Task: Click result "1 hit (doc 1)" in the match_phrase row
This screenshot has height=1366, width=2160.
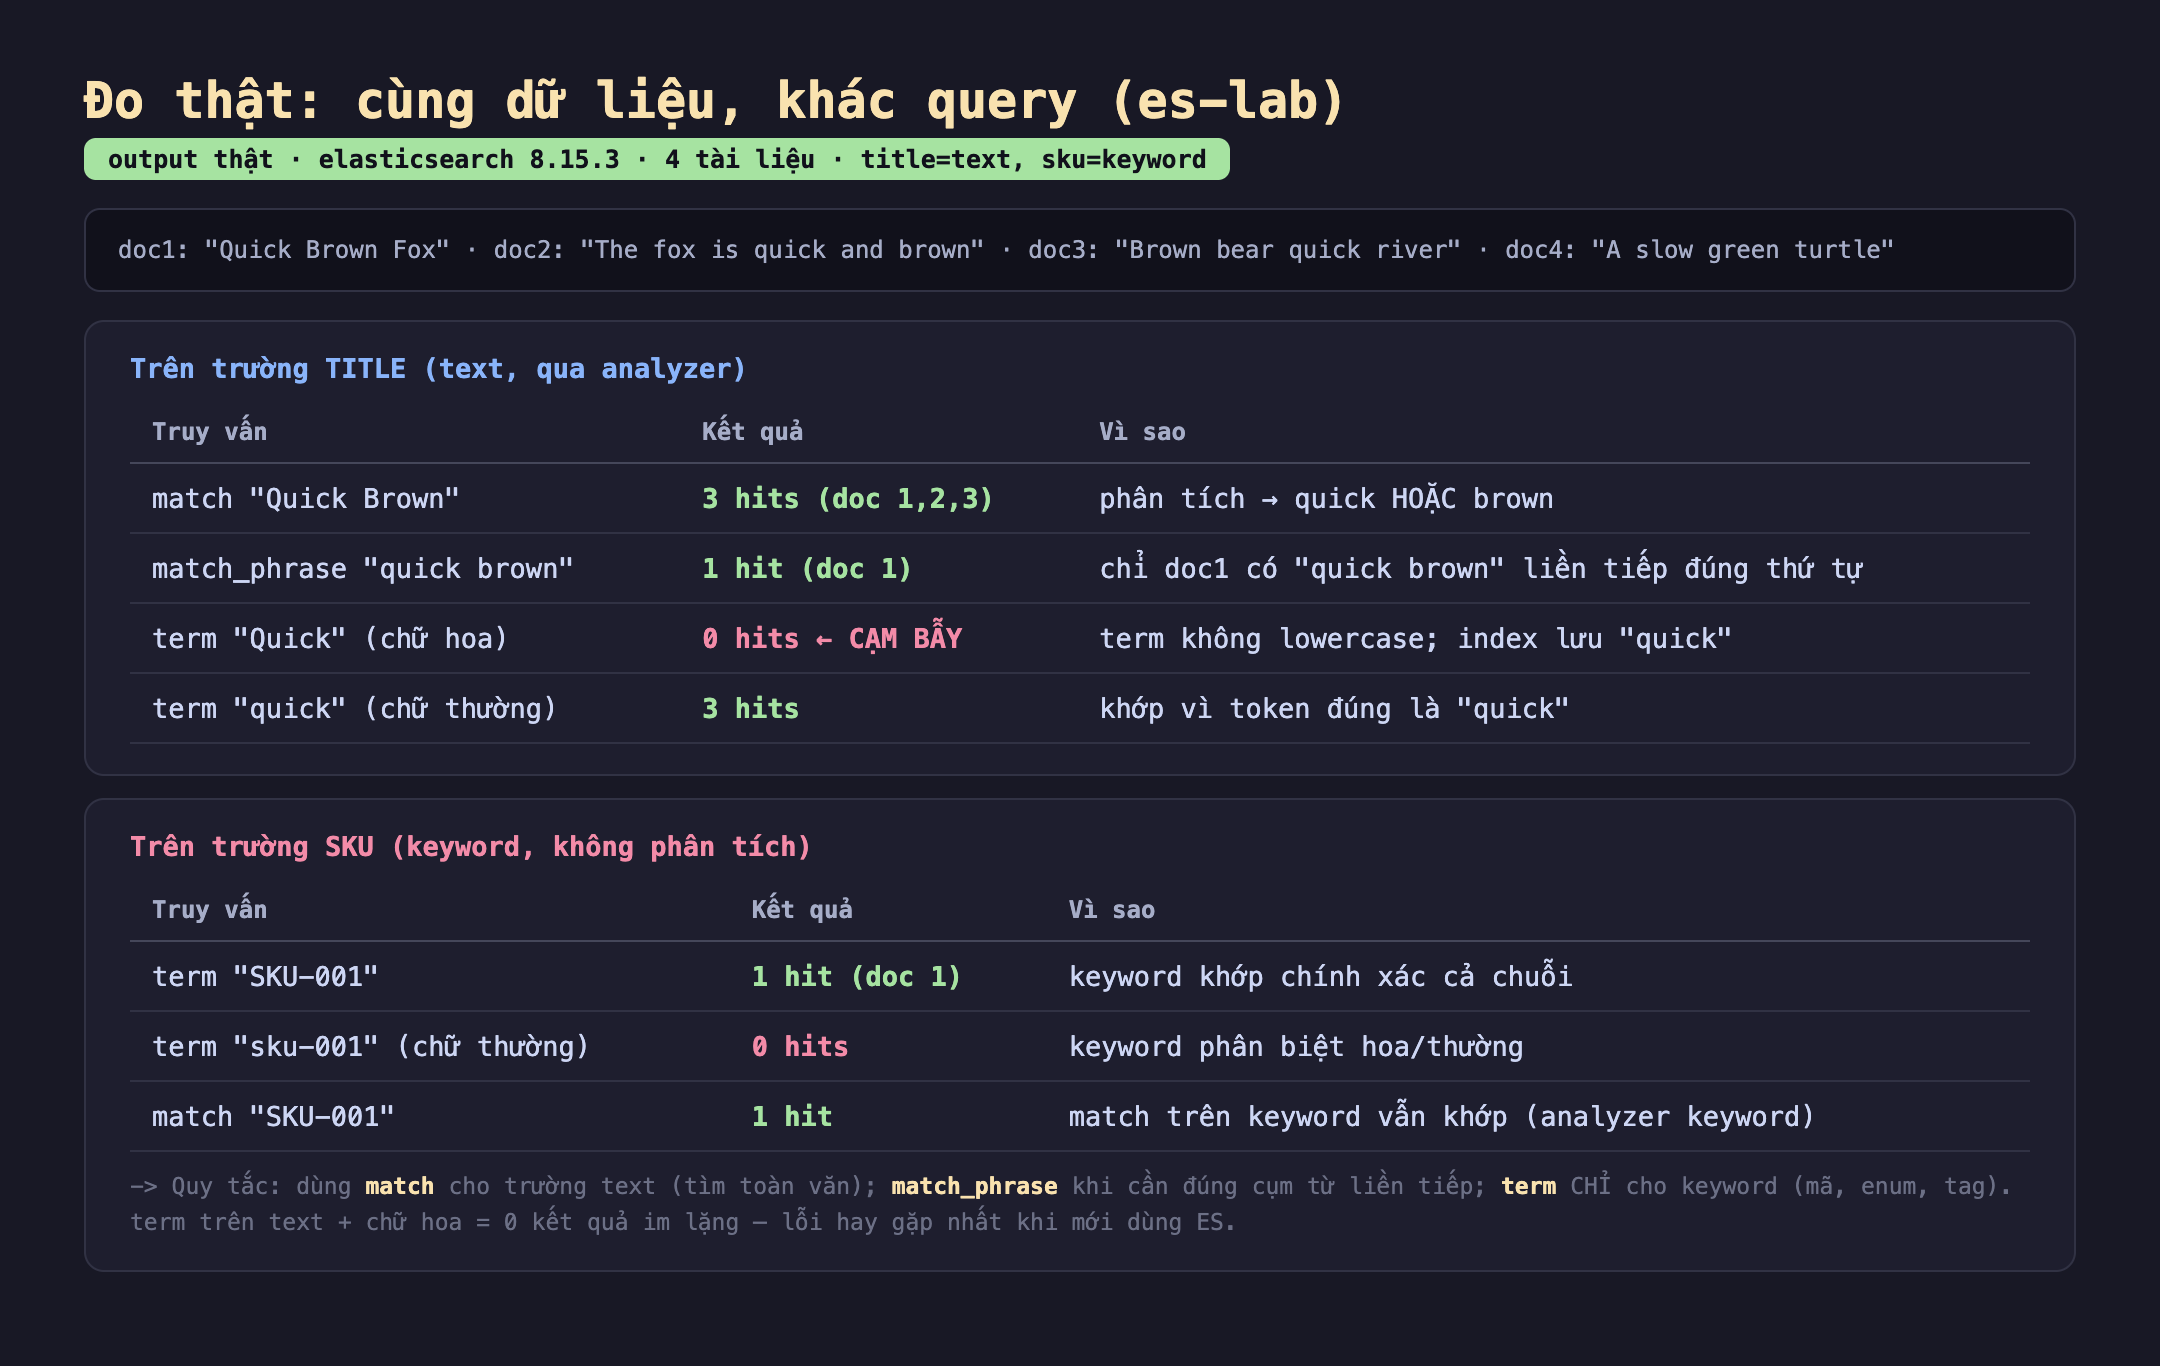Action: [x=807, y=569]
